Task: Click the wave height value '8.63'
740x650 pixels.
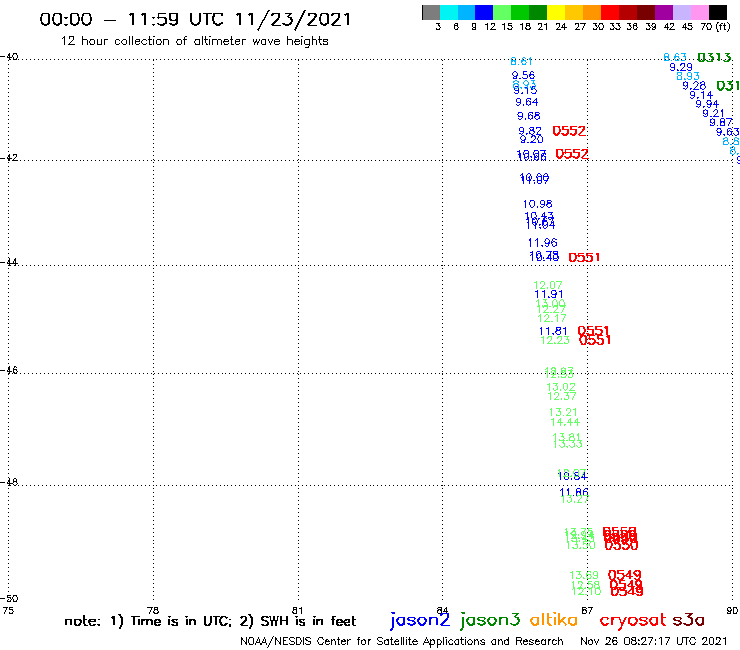Action: click(x=675, y=58)
